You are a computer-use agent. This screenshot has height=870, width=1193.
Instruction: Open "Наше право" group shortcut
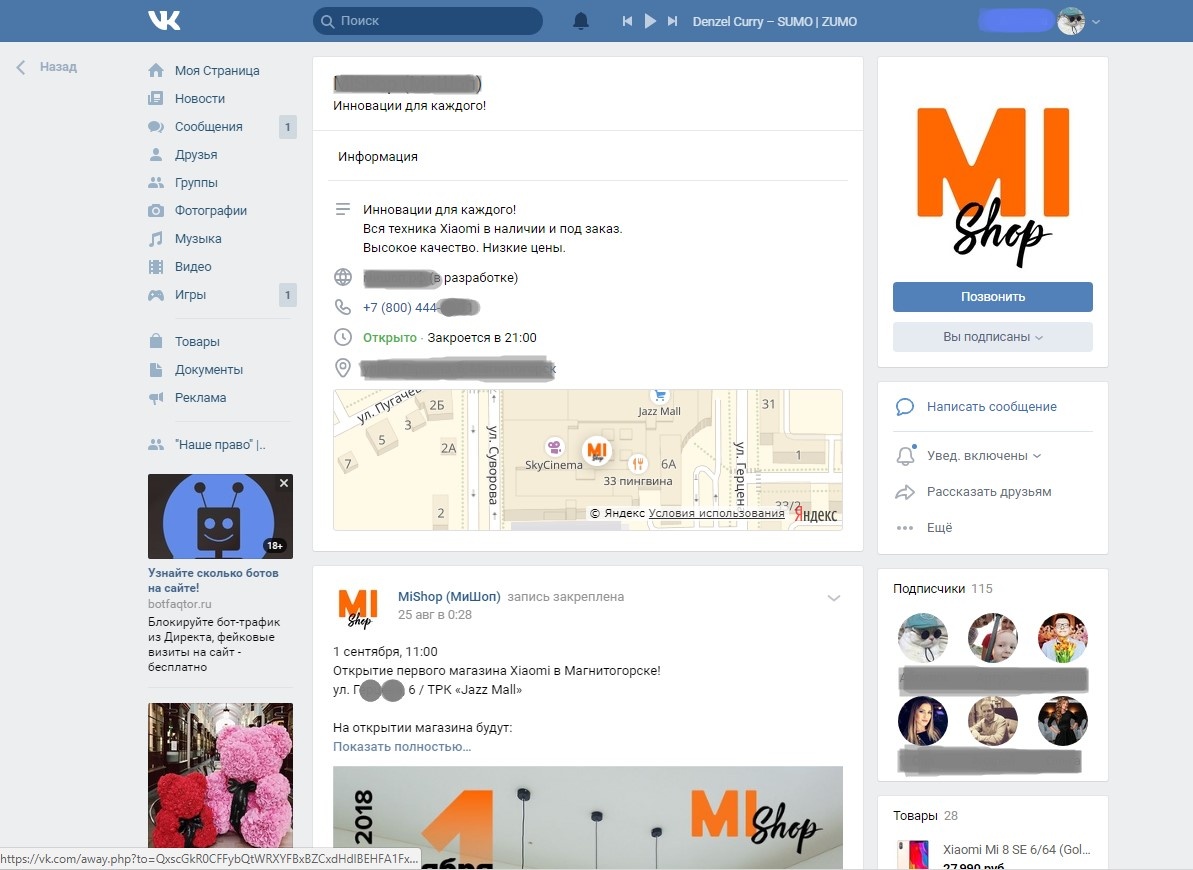pos(220,445)
